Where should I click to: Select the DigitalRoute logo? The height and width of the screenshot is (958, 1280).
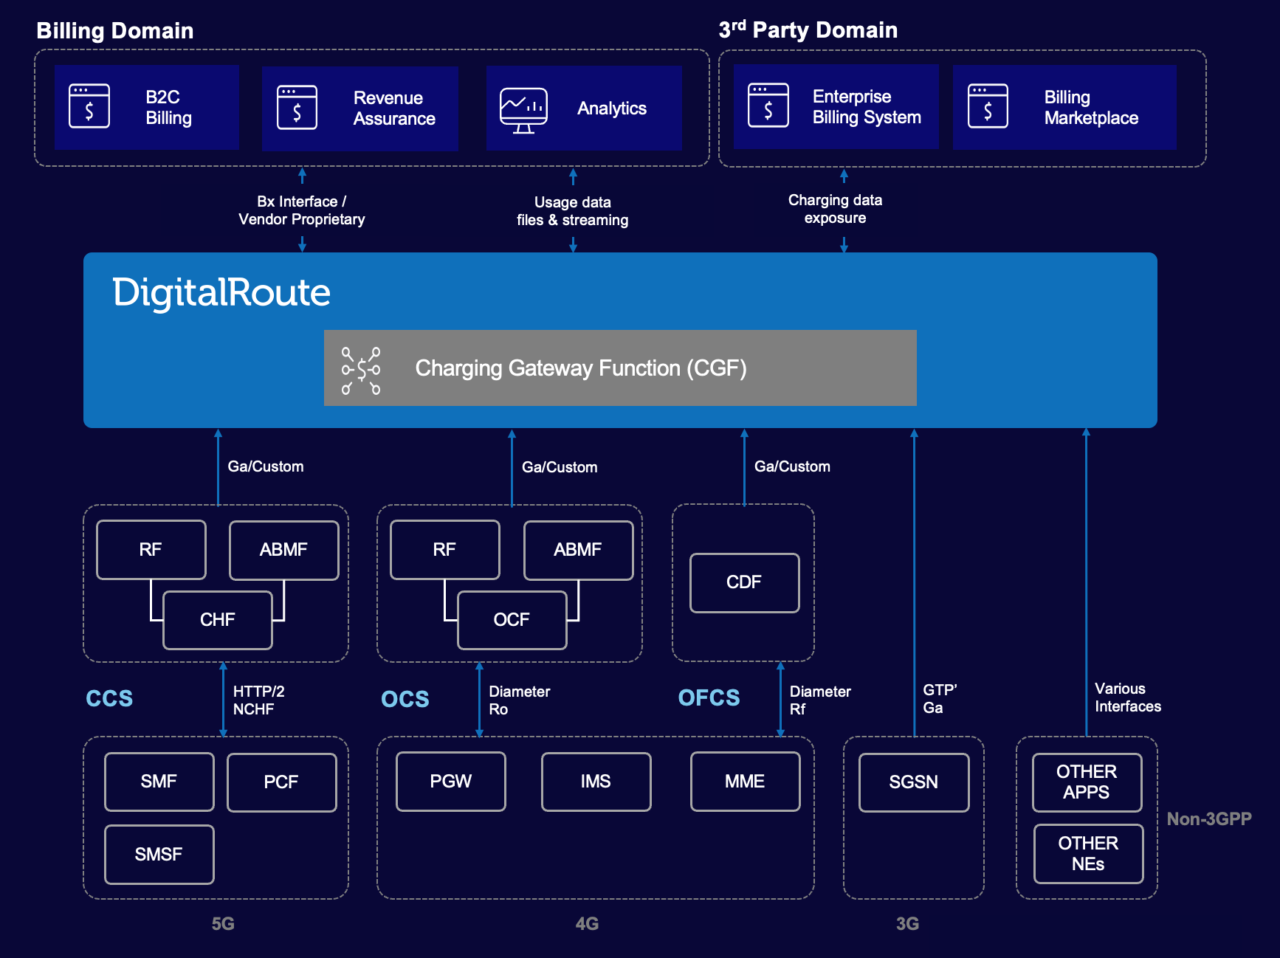tap(221, 292)
